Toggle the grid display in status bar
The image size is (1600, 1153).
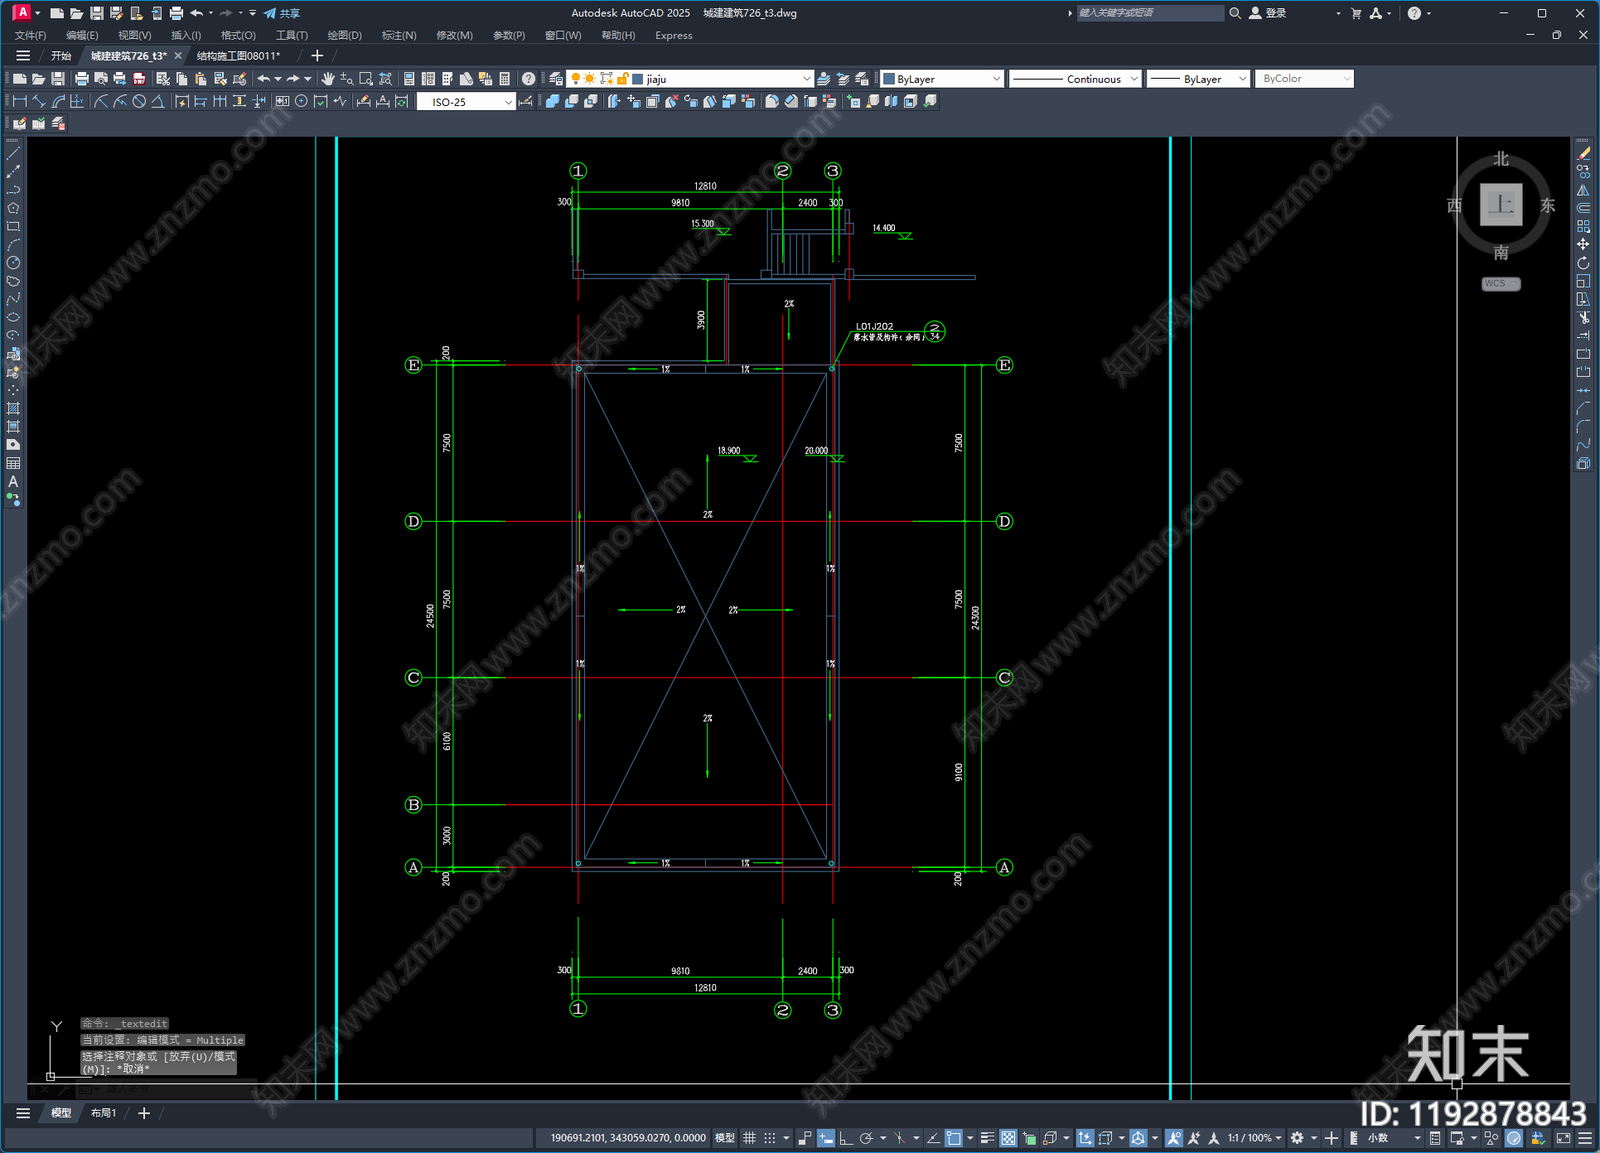tap(749, 1138)
